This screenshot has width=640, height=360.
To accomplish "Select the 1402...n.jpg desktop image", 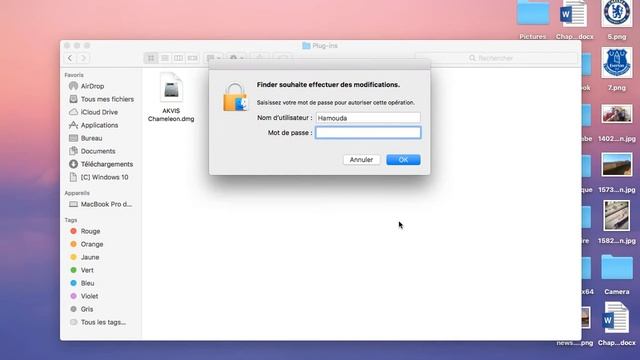I will click(617, 114).
